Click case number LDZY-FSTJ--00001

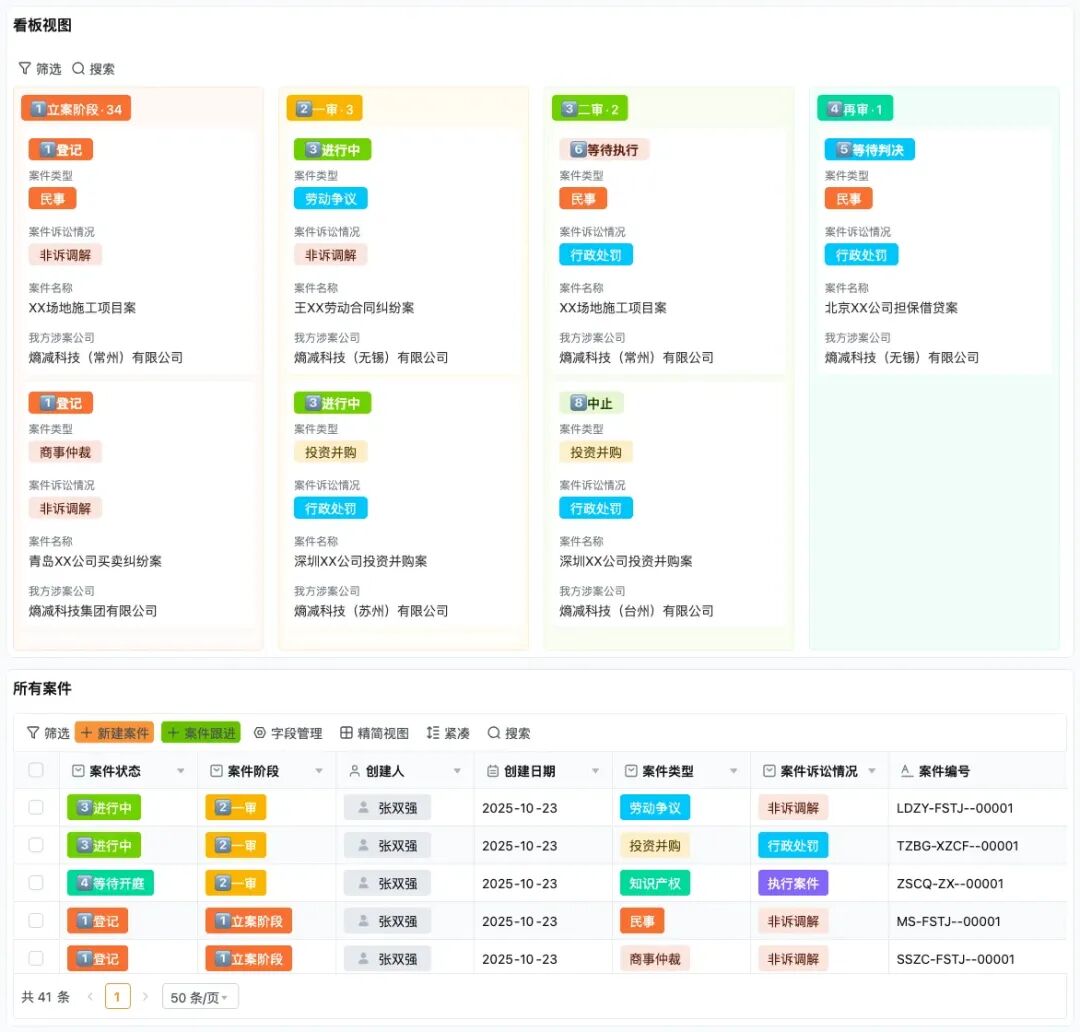click(955, 807)
